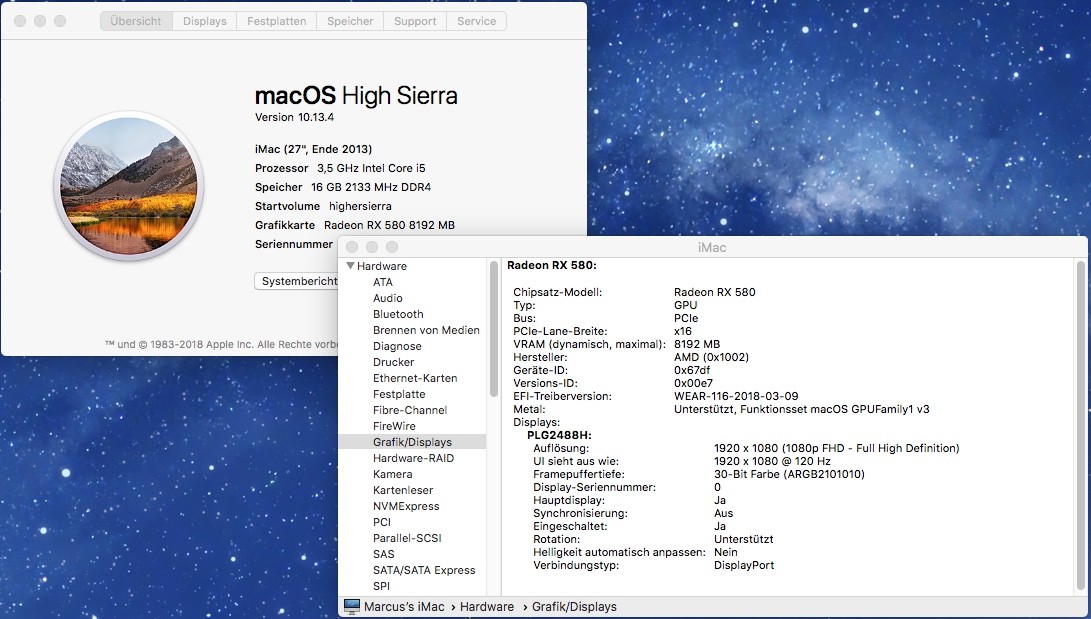Click the Grafikkarte Radeon RX 580 line
Screen dimensions: 1091x619
click(355, 225)
